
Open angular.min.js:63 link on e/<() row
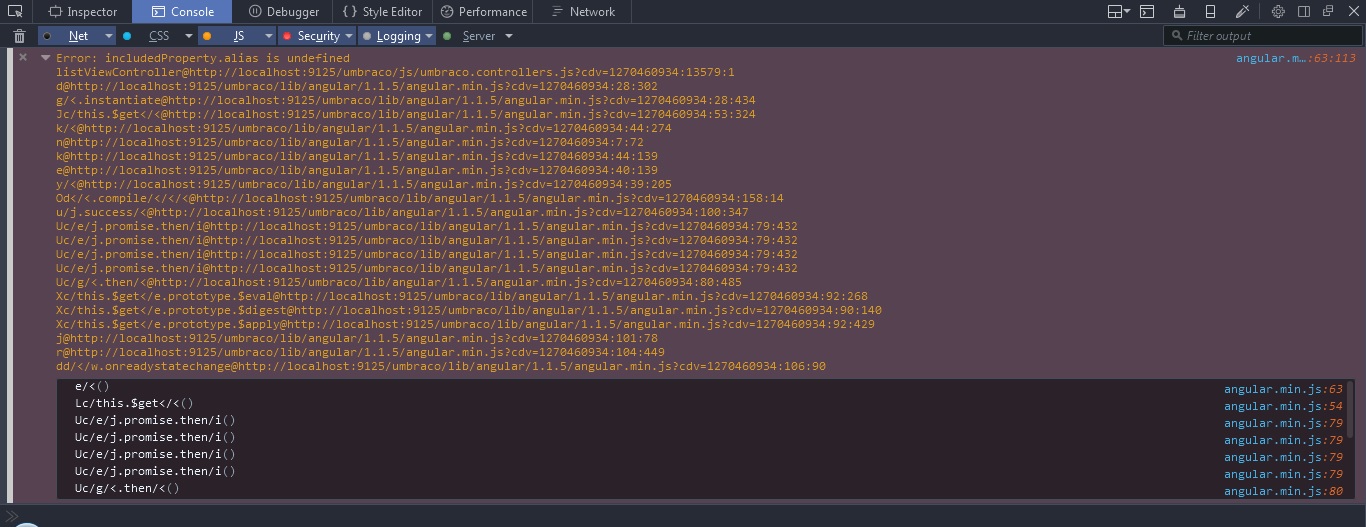[1283, 389]
